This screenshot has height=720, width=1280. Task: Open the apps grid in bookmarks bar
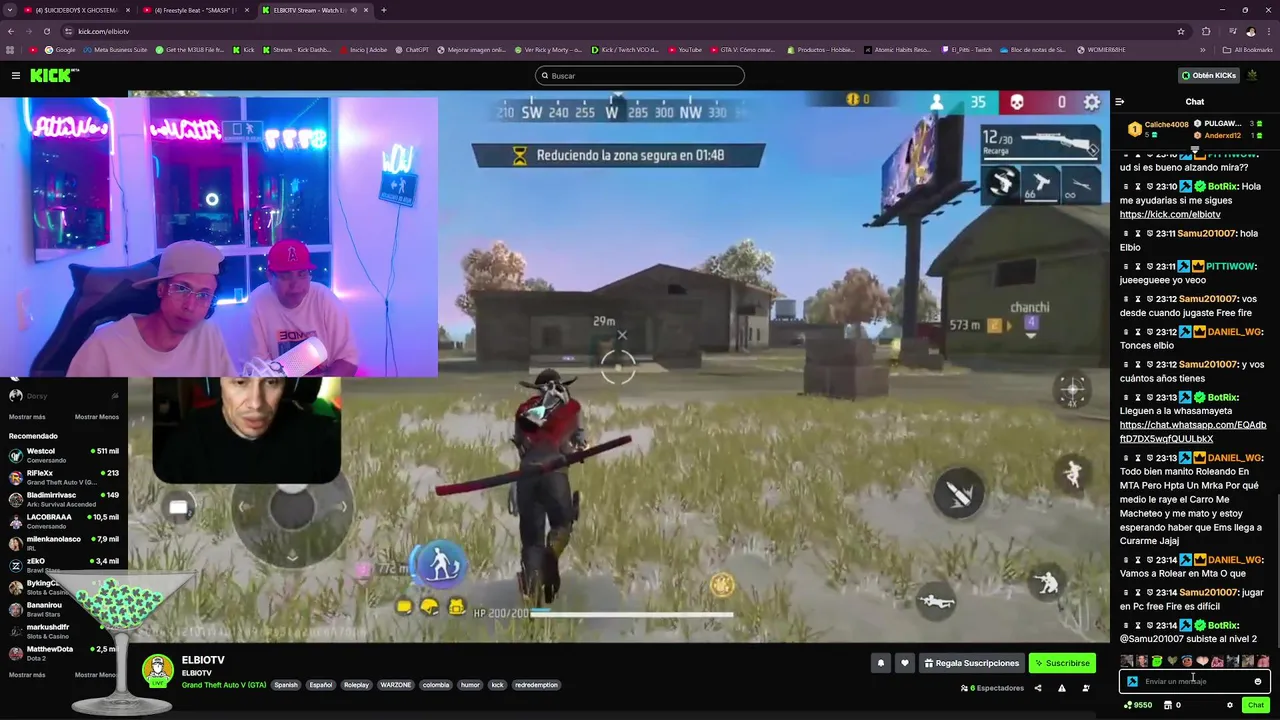pos(10,50)
